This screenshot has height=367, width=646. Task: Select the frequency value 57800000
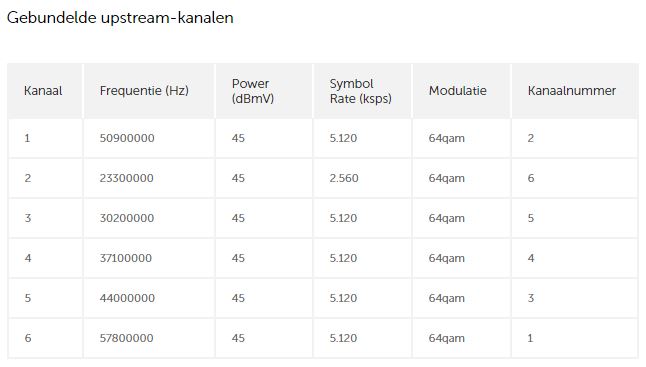(x=126, y=338)
